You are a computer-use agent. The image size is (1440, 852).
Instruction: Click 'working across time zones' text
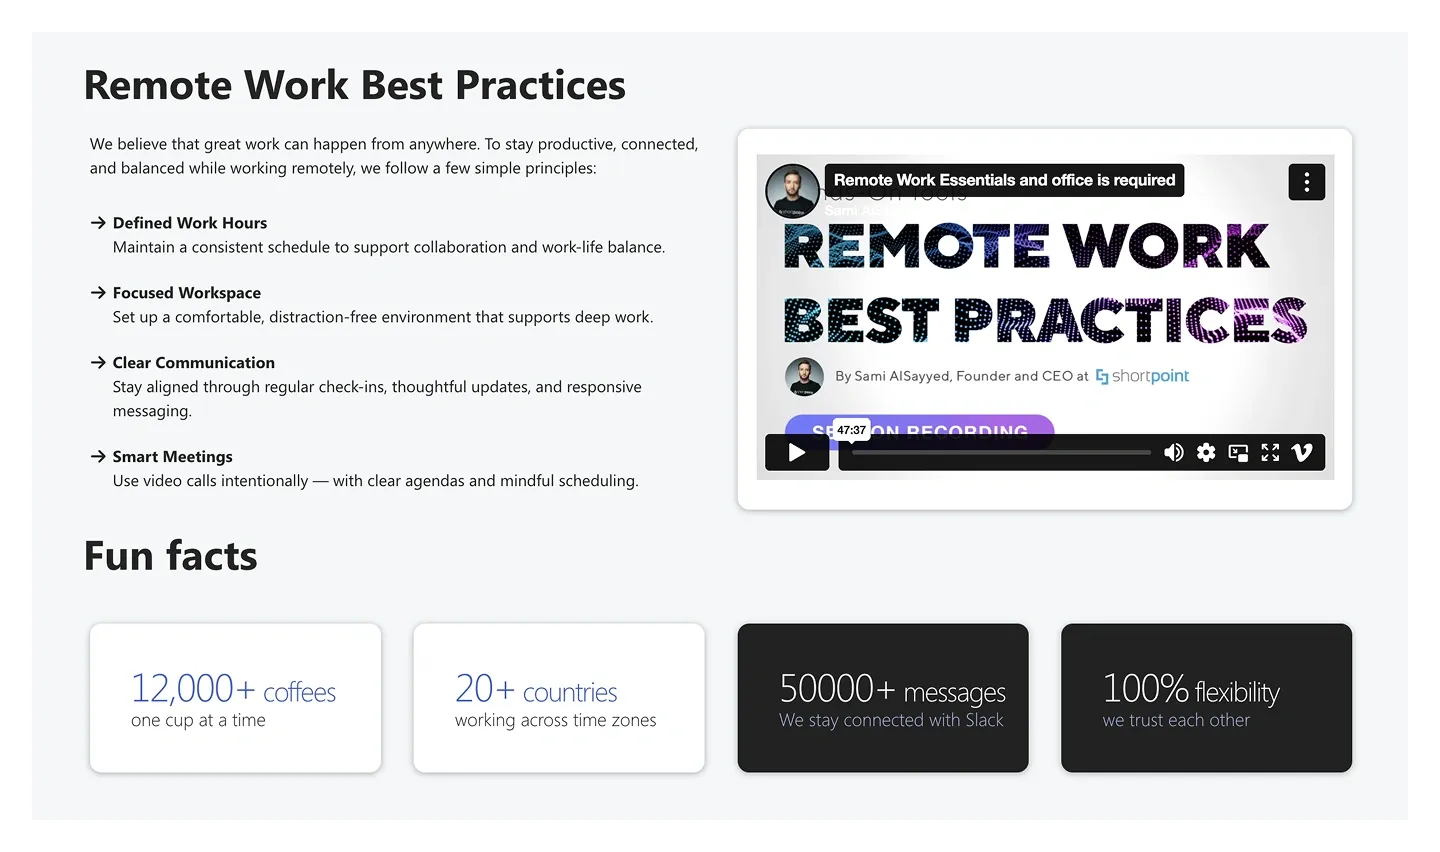point(556,720)
